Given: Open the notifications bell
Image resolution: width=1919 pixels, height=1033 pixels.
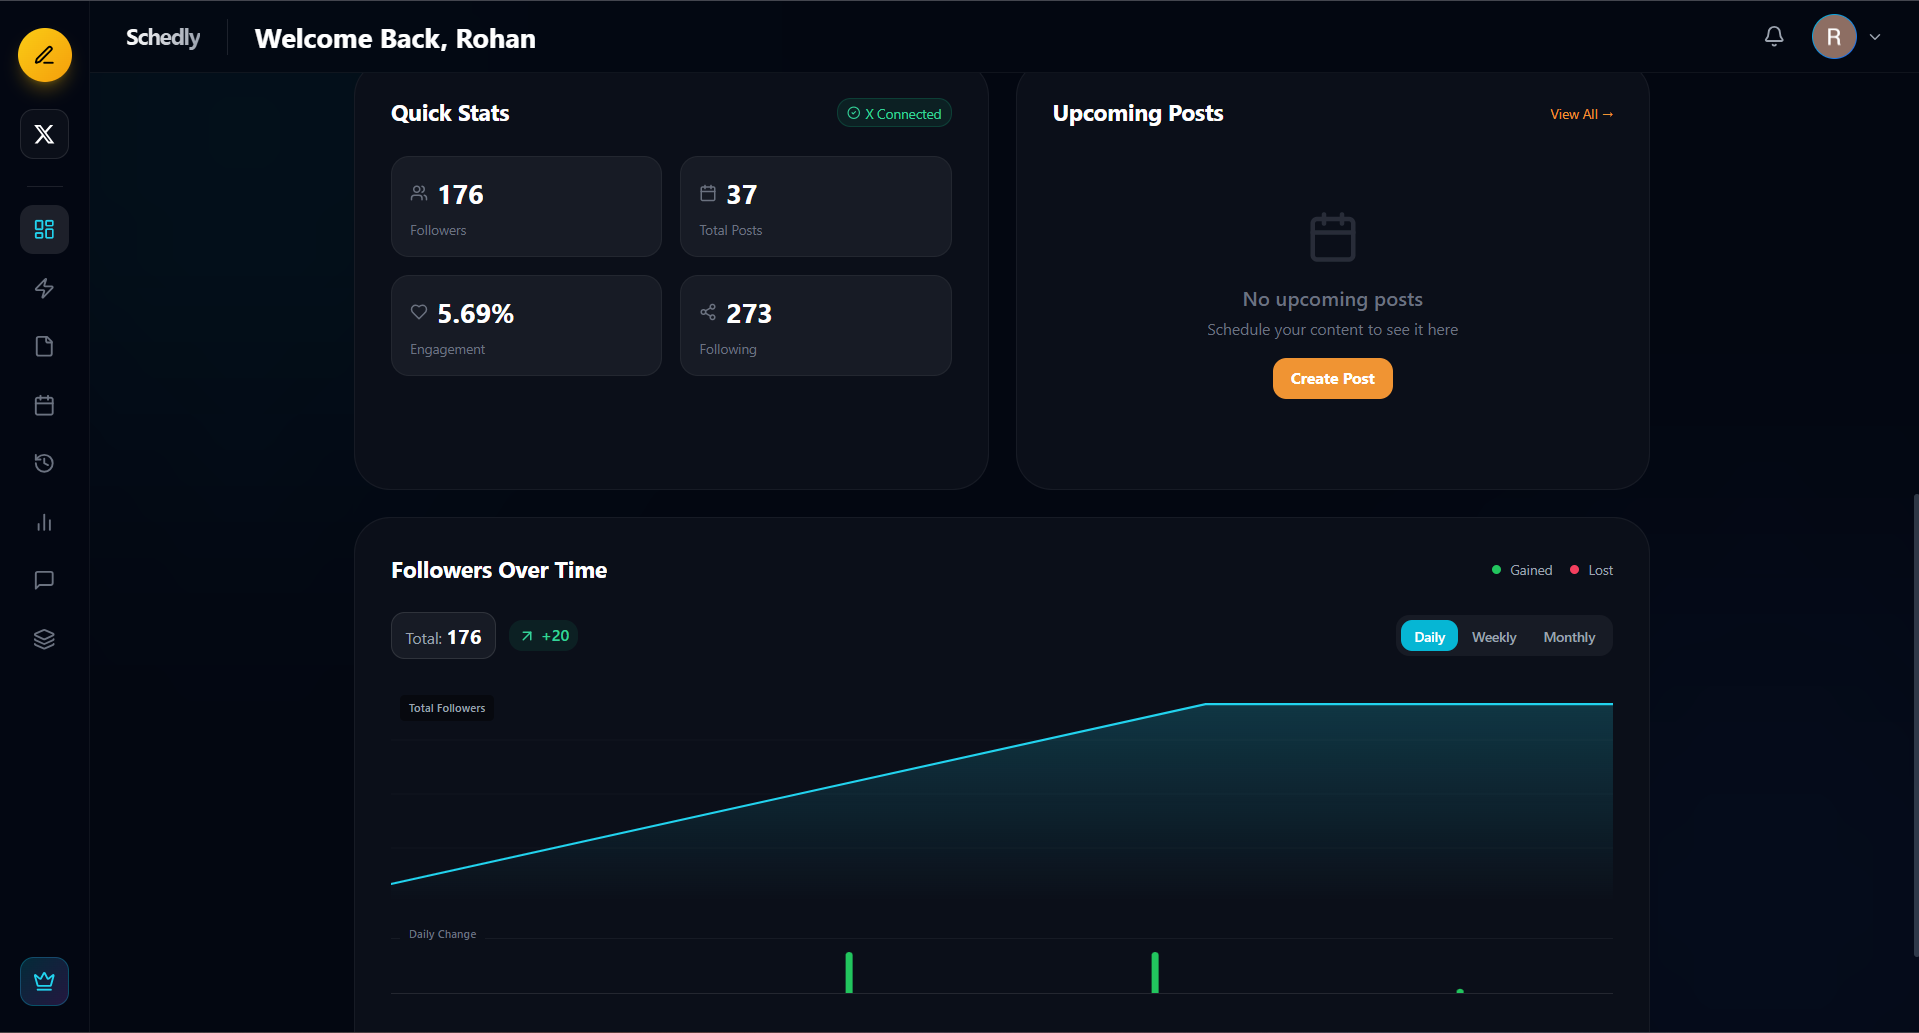Looking at the screenshot, I should pyautogui.click(x=1774, y=37).
